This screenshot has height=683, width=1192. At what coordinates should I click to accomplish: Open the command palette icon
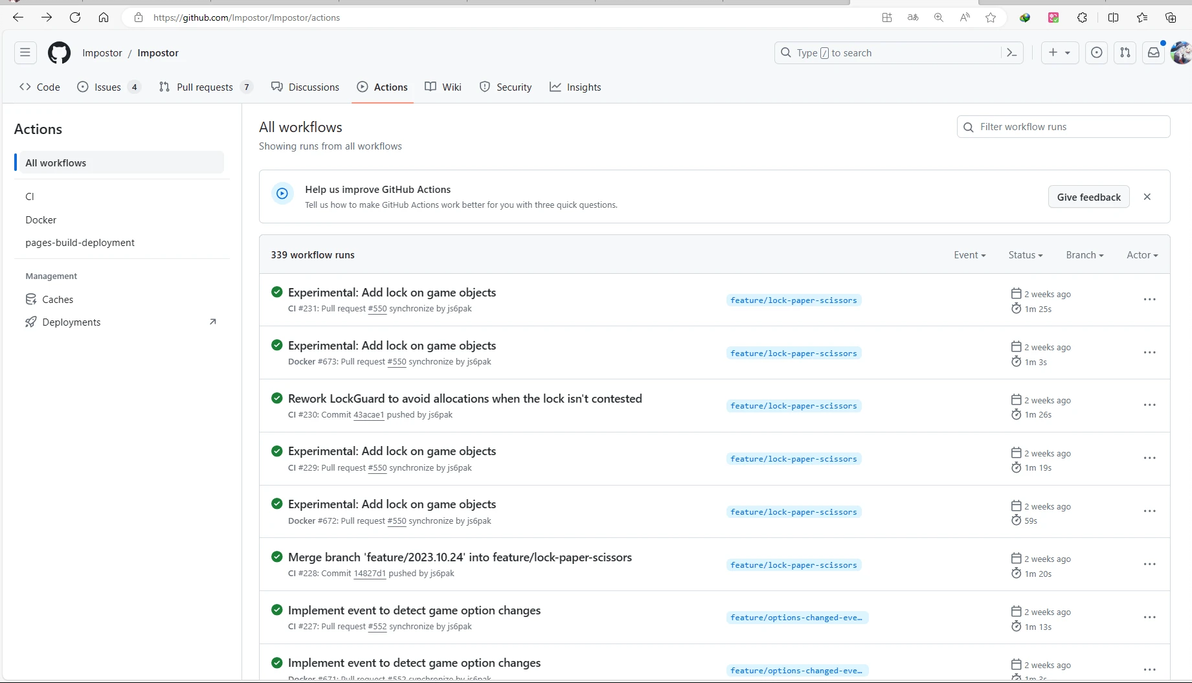point(1012,53)
